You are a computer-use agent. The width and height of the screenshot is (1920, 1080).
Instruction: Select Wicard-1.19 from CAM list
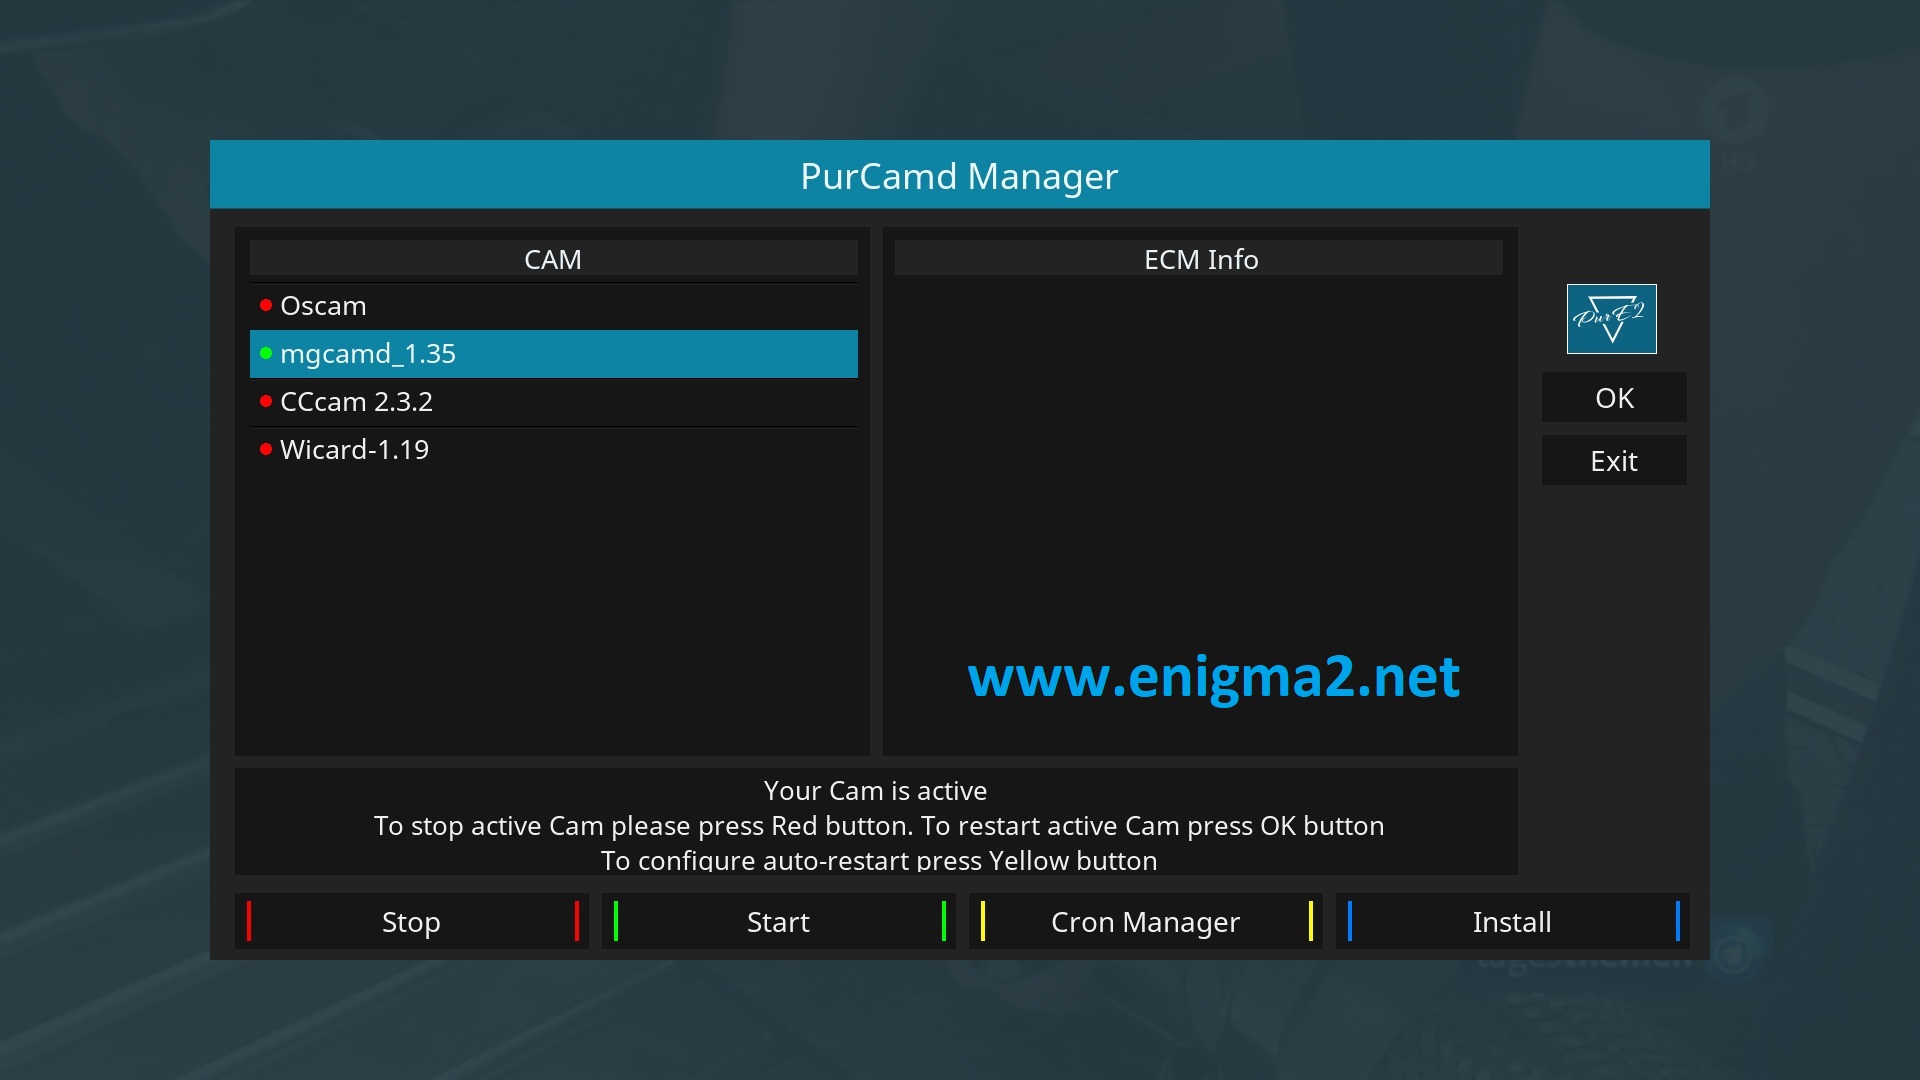[353, 448]
